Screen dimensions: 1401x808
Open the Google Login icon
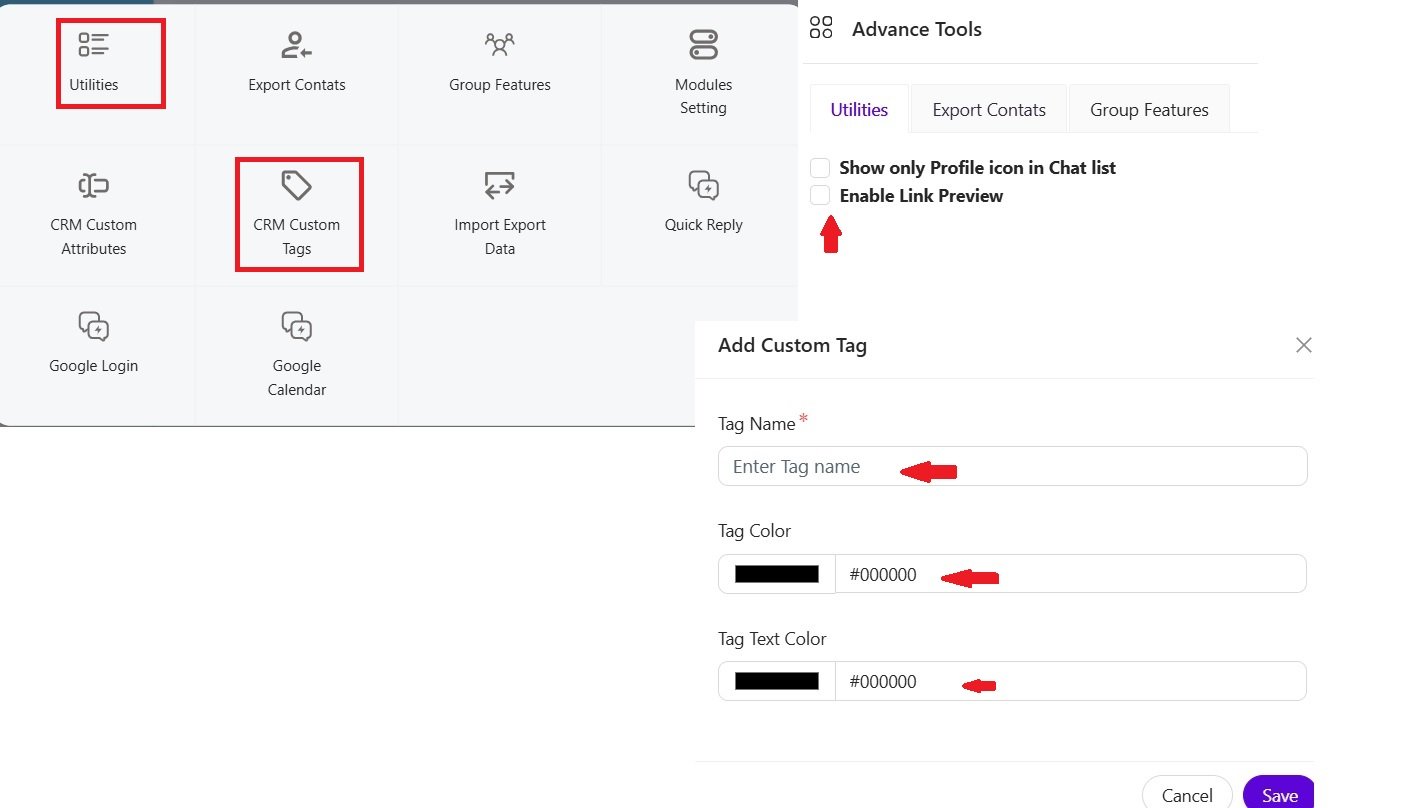click(94, 326)
